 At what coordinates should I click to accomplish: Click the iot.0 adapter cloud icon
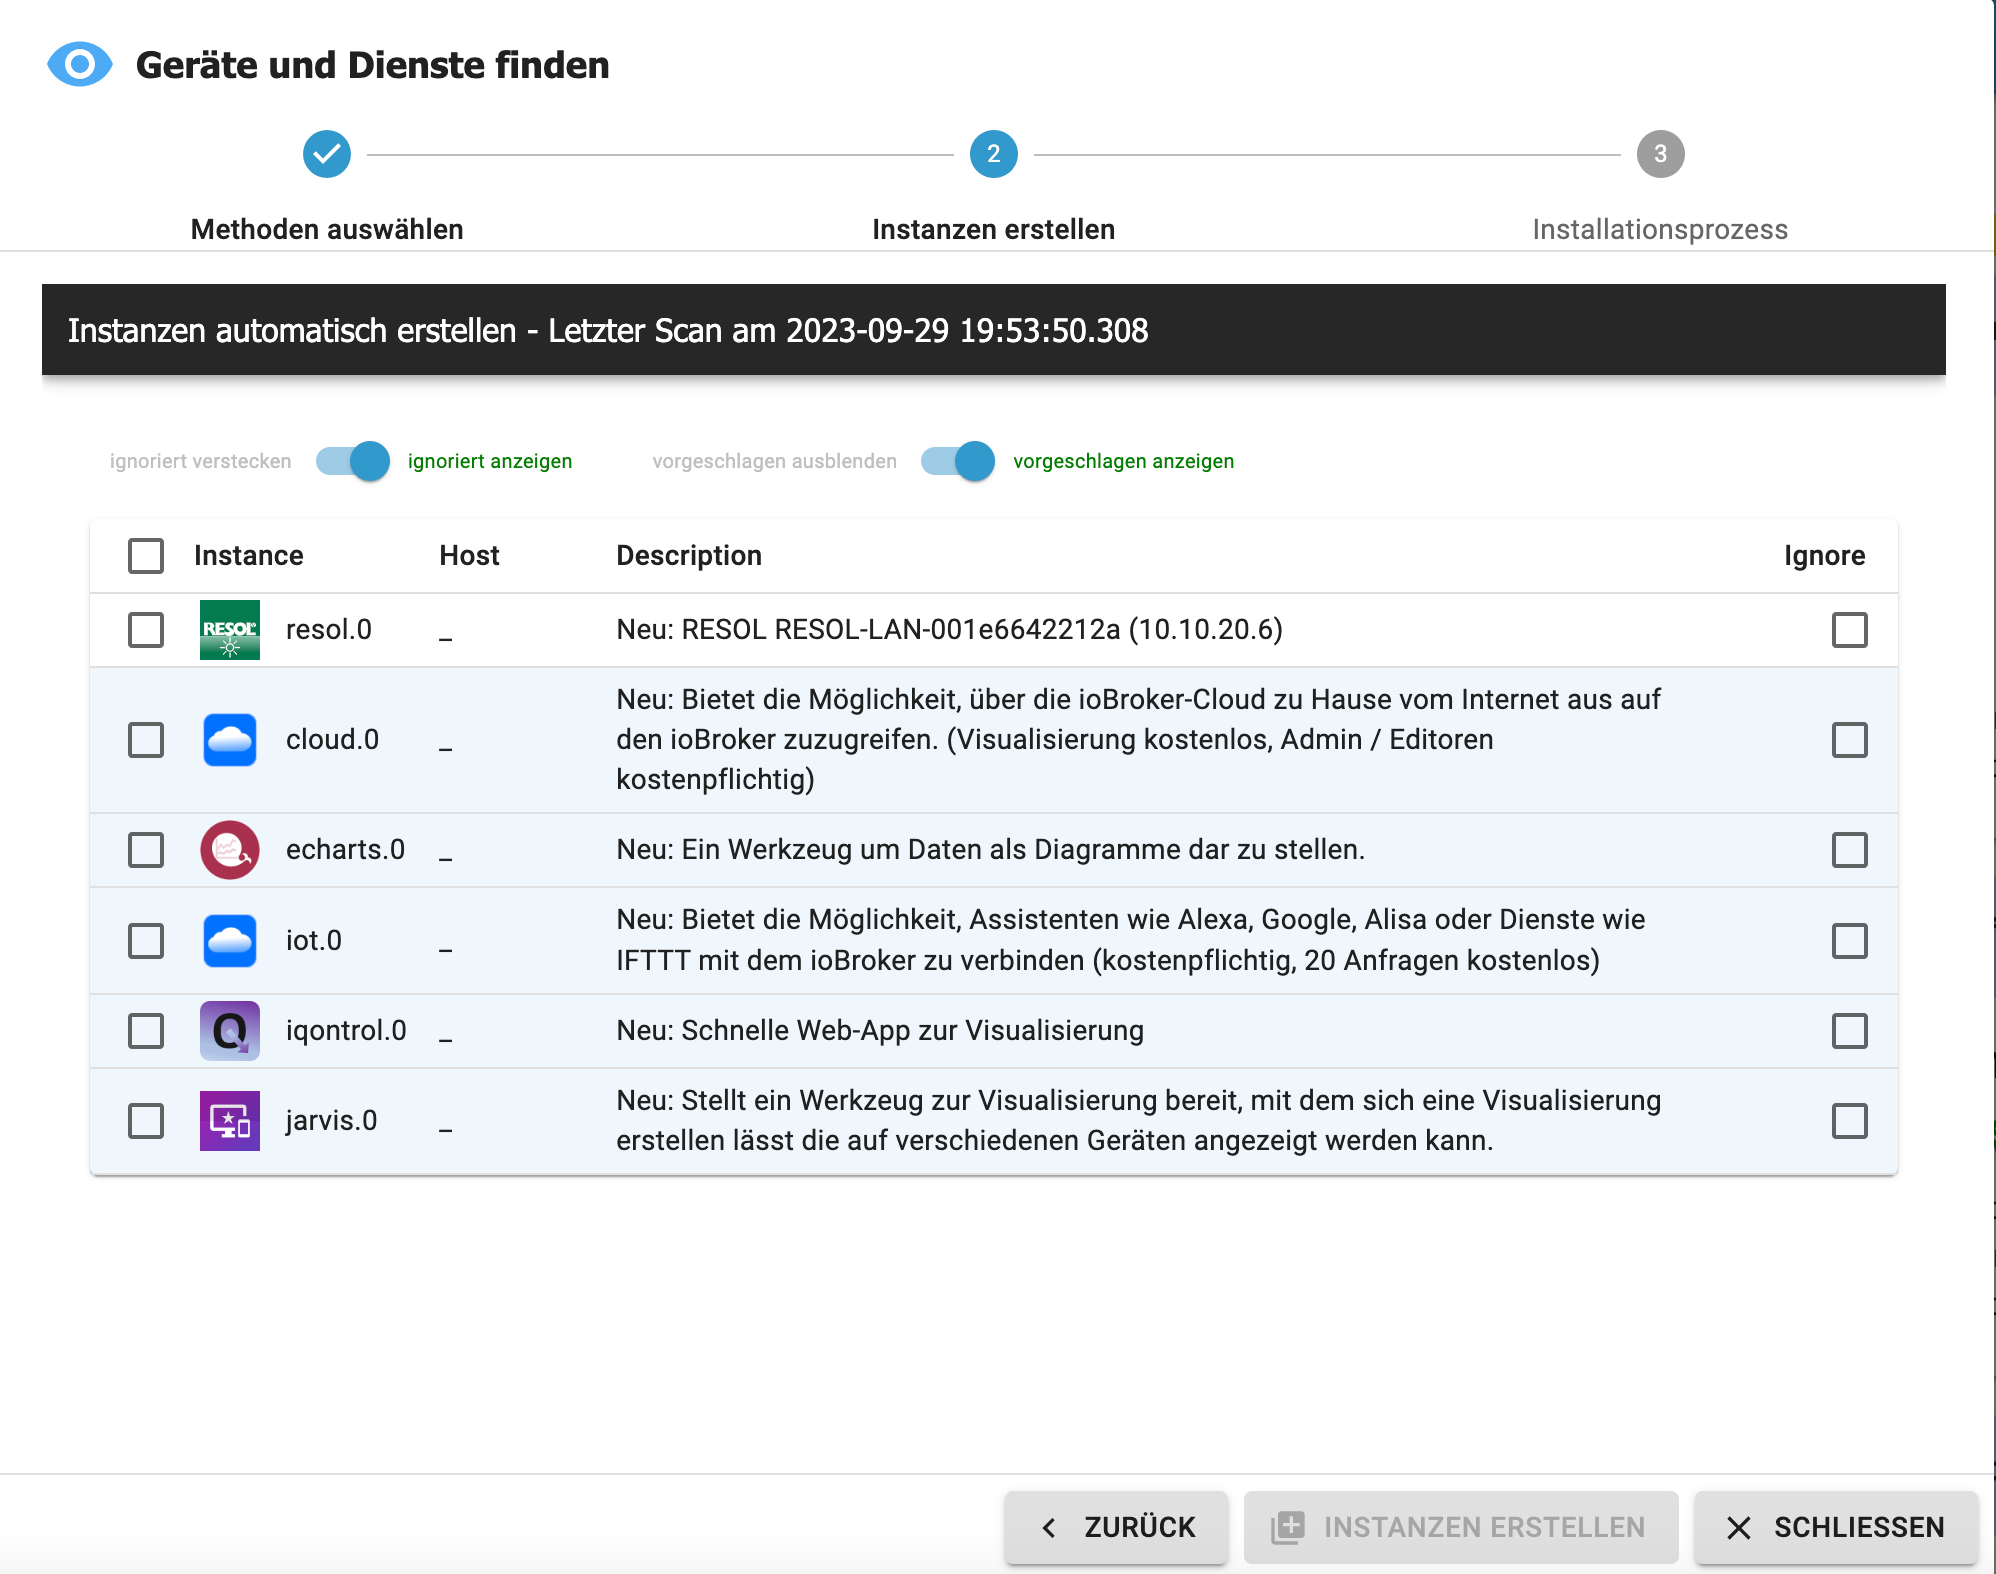[x=230, y=941]
